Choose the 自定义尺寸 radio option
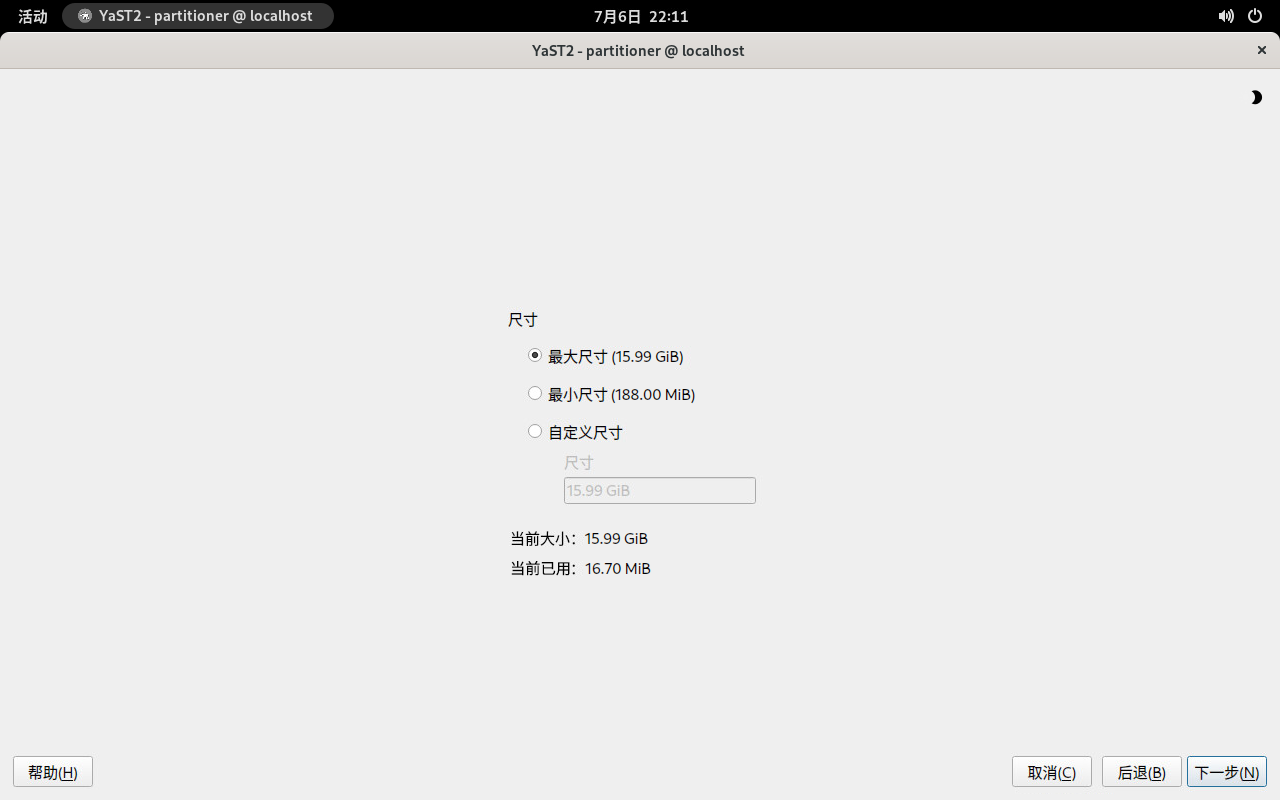The image size is (1280, 800). tap(535, 432)
